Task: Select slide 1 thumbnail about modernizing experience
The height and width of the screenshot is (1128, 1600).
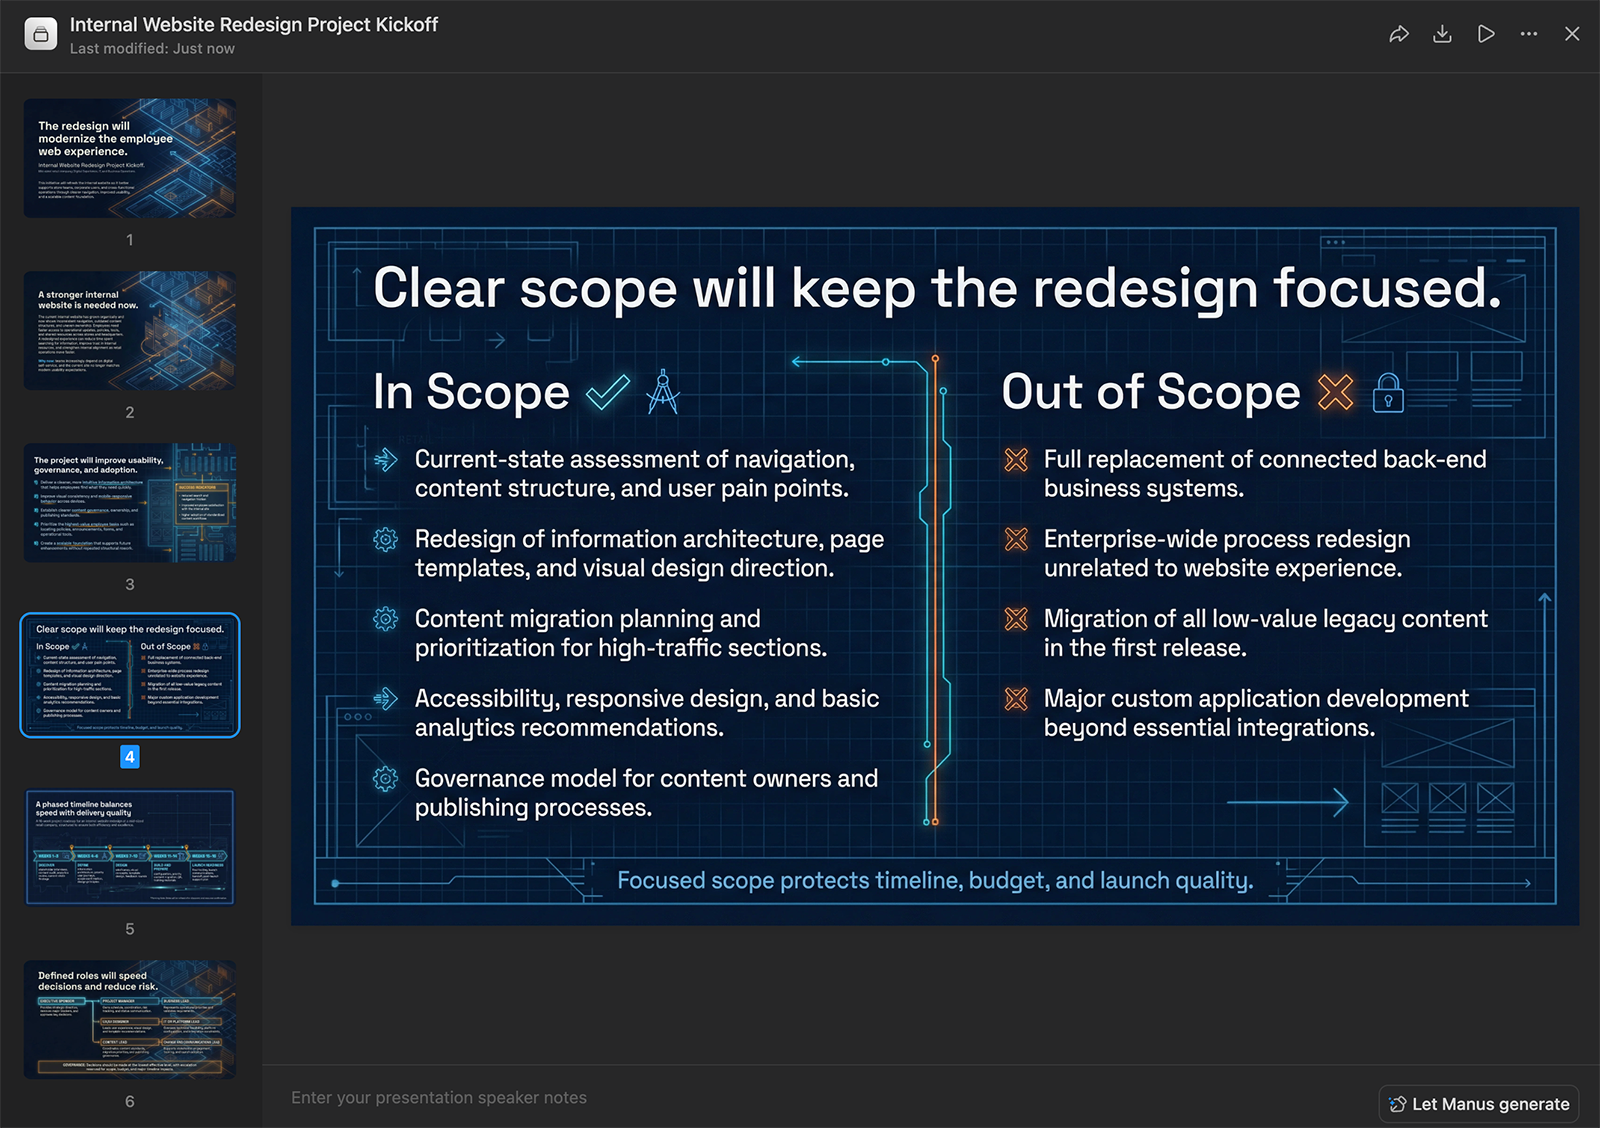Action: 130,158
